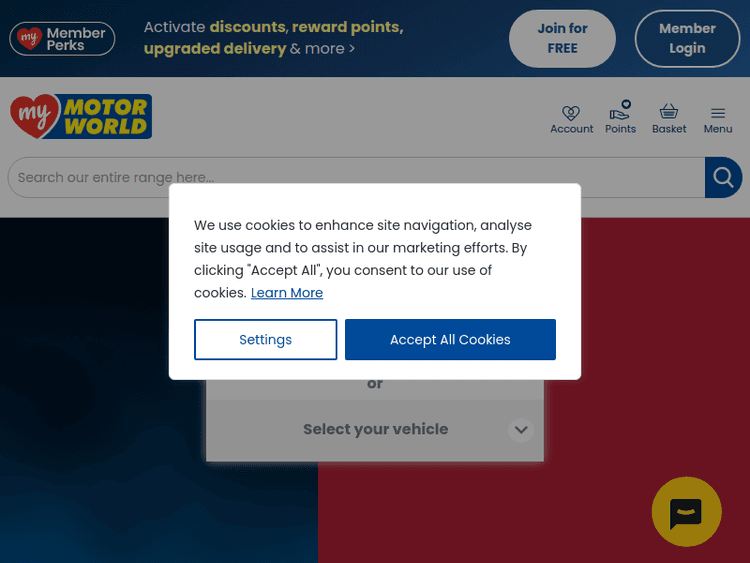Click the search magnifier button
The width and height of the screenshot is (750, 563).
coord(723,177)
